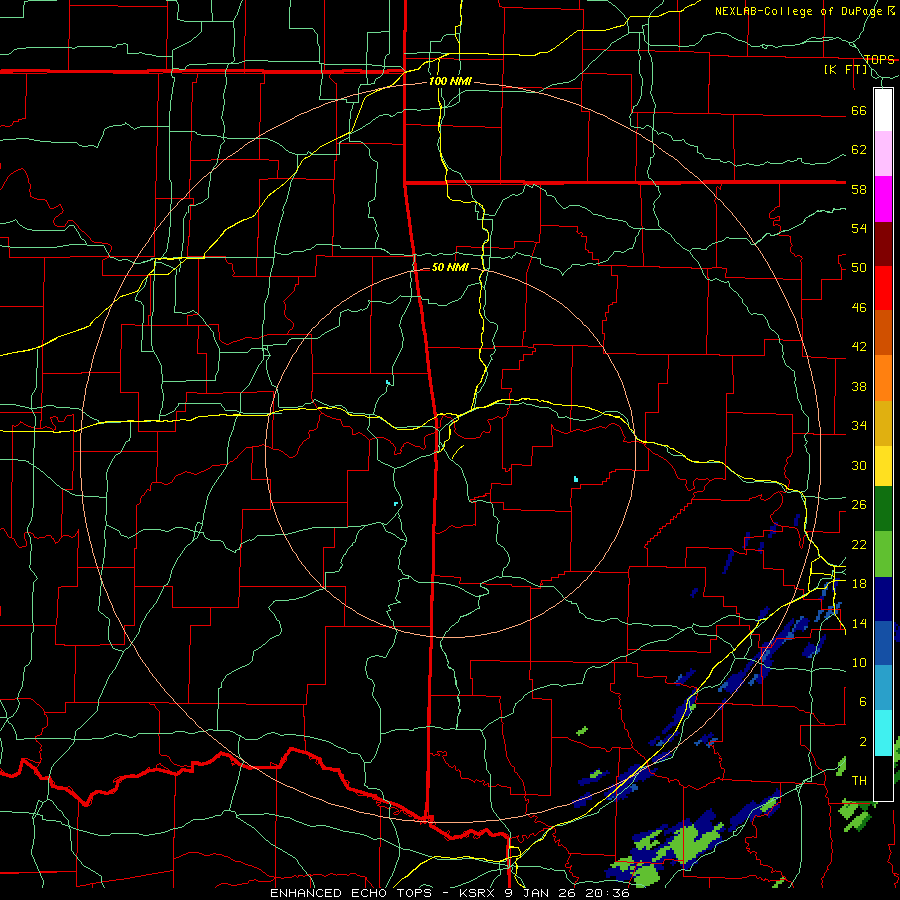Click the legend value 42
The height and width of the screenshot is (900, 900).
pyautogui.click(x=859, y=347)
